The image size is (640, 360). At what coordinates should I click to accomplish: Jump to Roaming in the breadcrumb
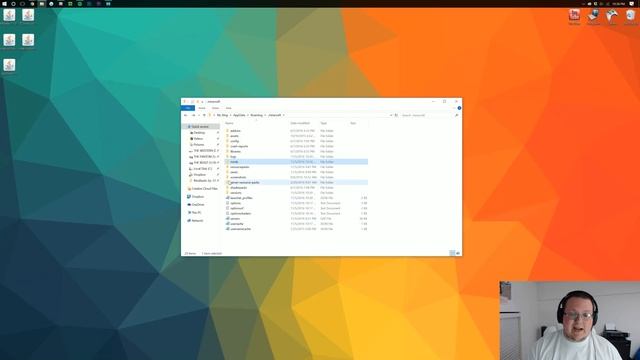click(257, 116)
